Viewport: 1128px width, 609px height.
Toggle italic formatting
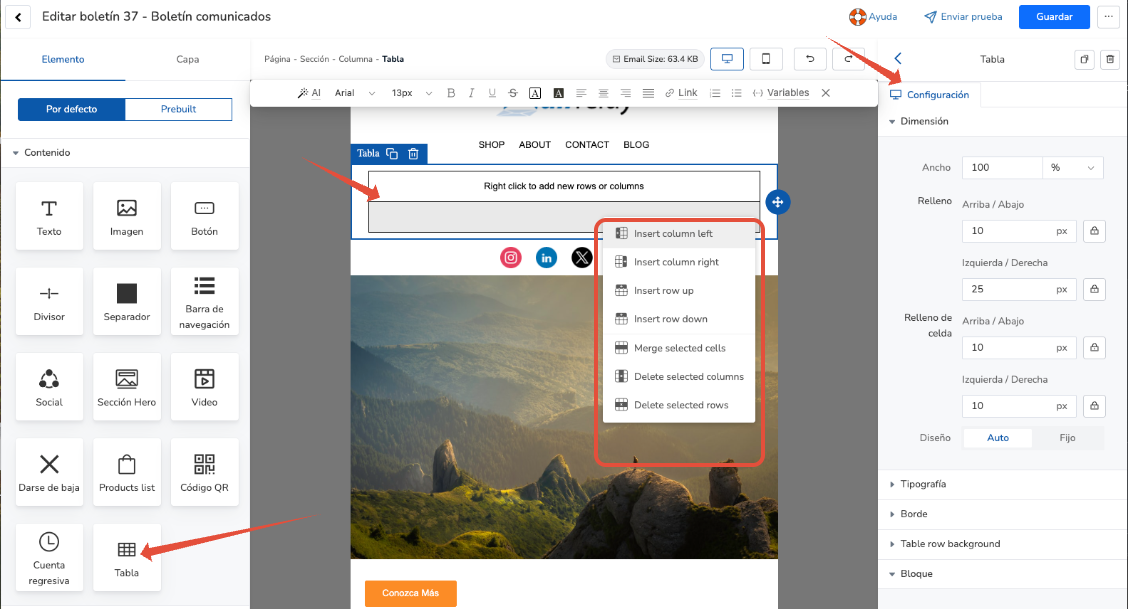point(471,93)
